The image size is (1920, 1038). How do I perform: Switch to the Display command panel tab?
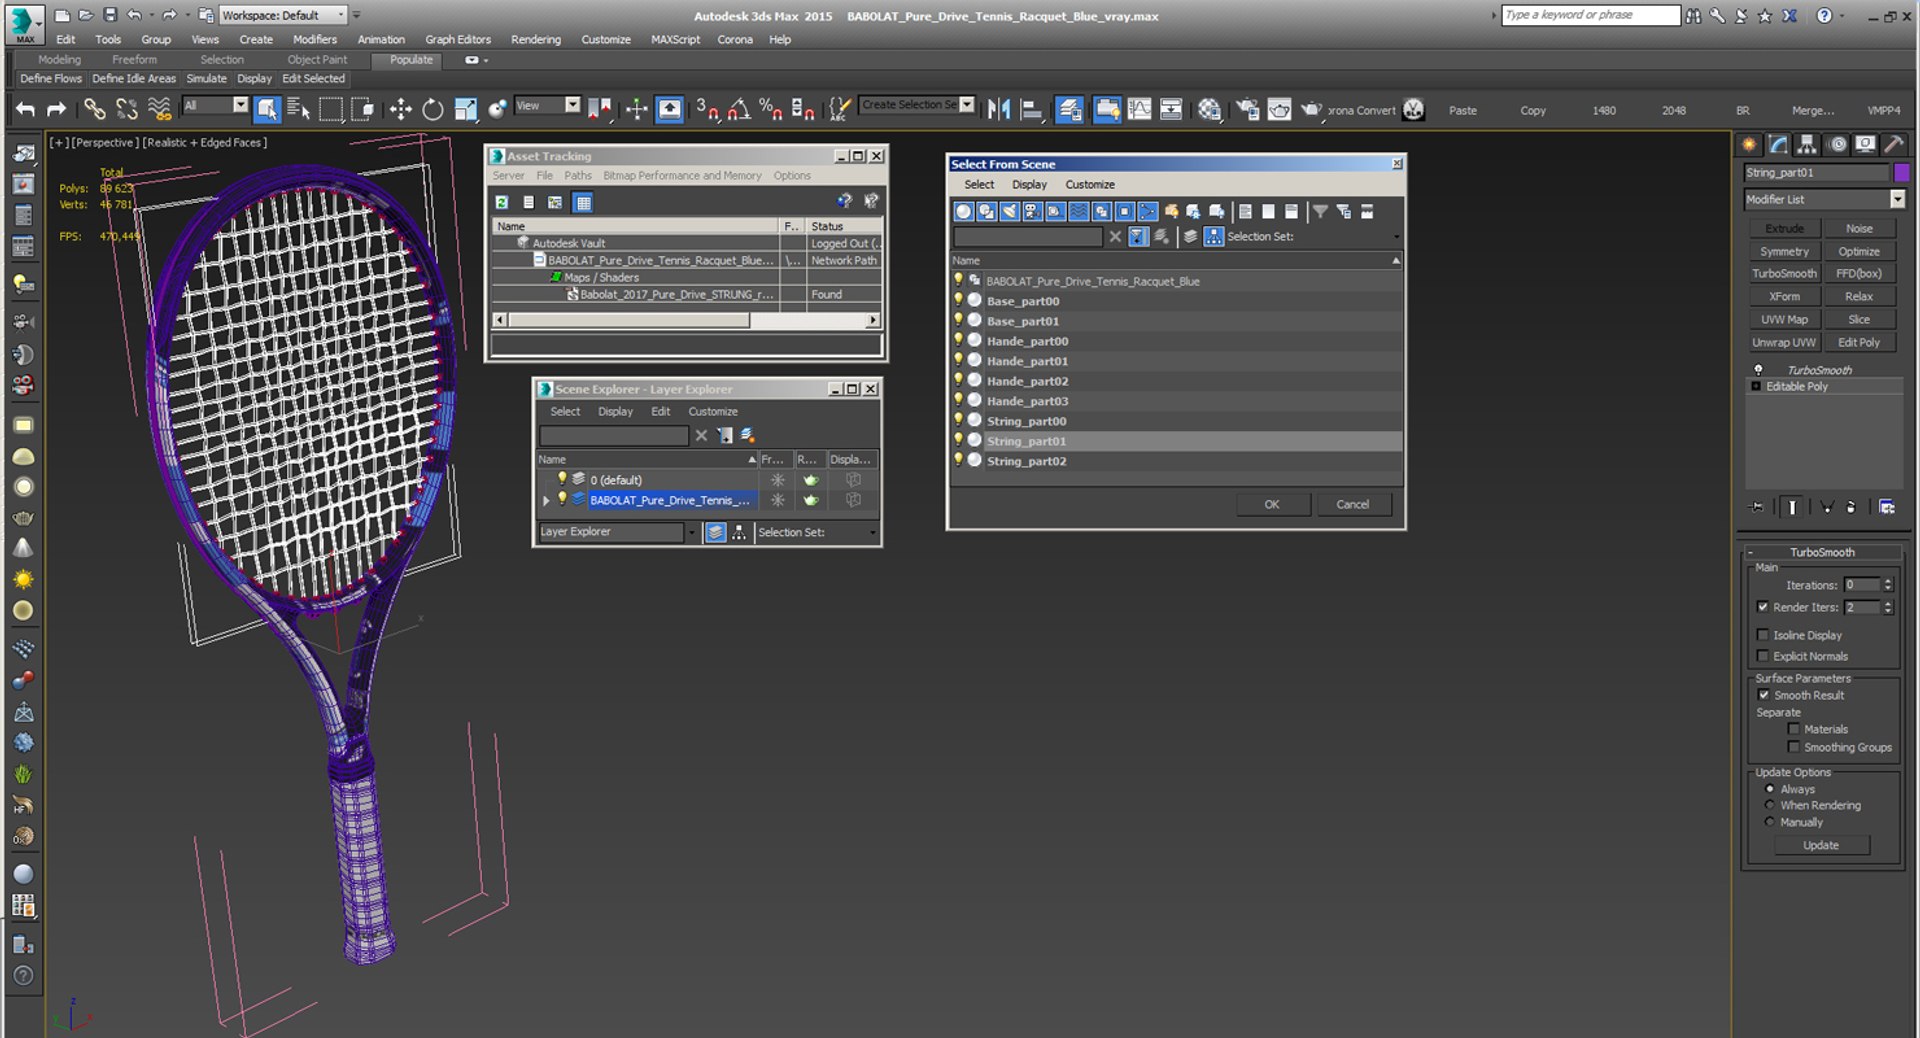[1865, 144]
